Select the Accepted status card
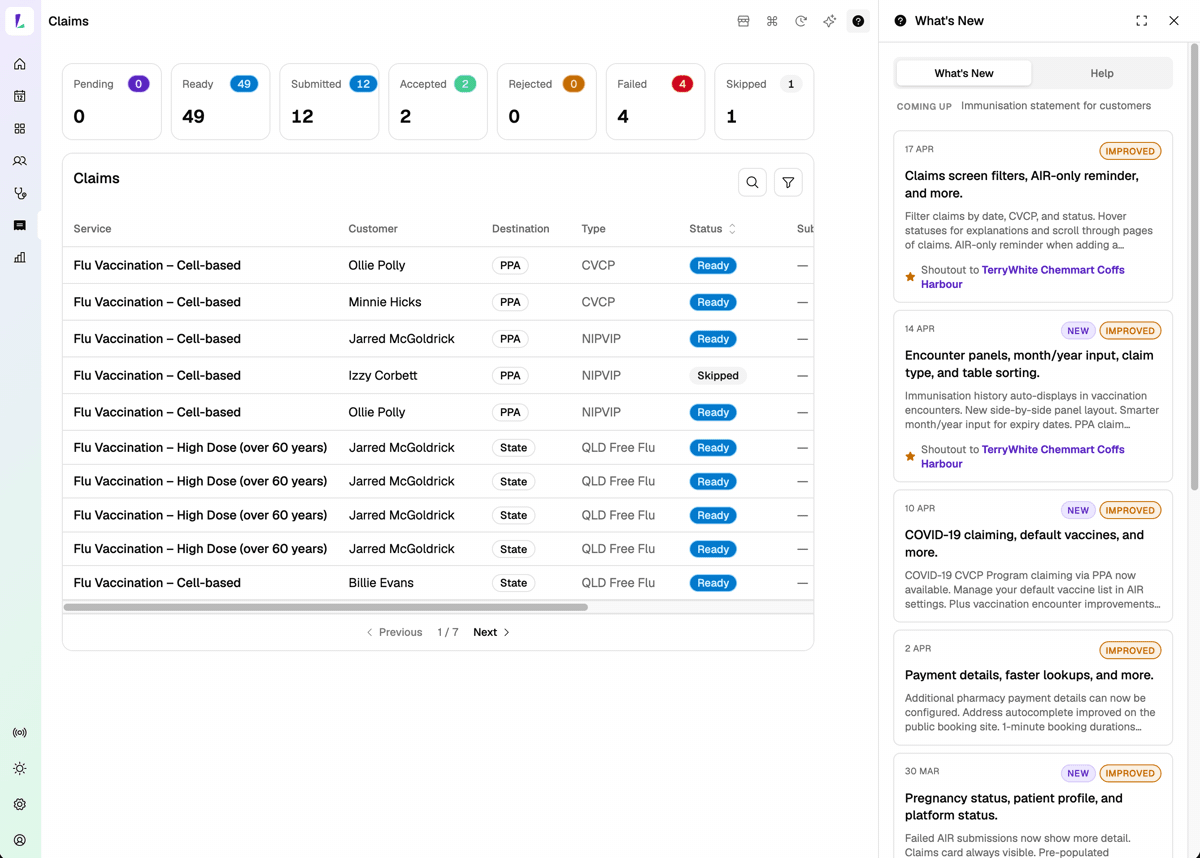The height and width of the screenshot is (858, 1200). (x=438, y=101)
